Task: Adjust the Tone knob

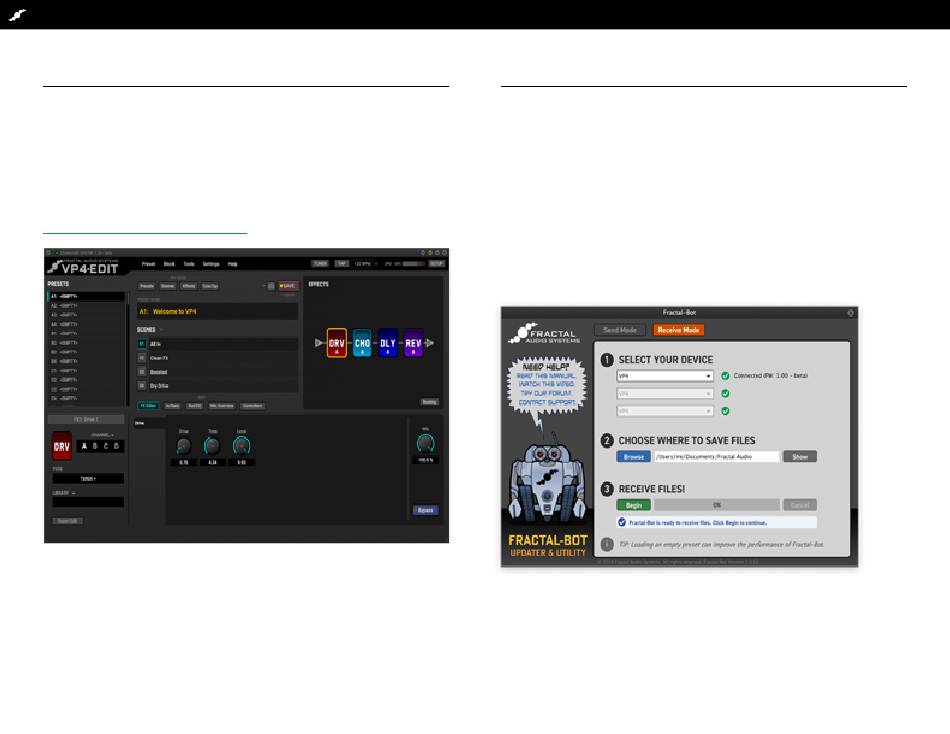Action: tap(212, 446)
